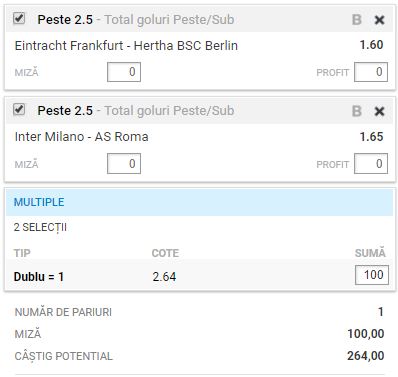Focus the PROFIT field for Inter Milano
Image resolution: width=398 pixels, height=377 pixels.
click(371, 163)
